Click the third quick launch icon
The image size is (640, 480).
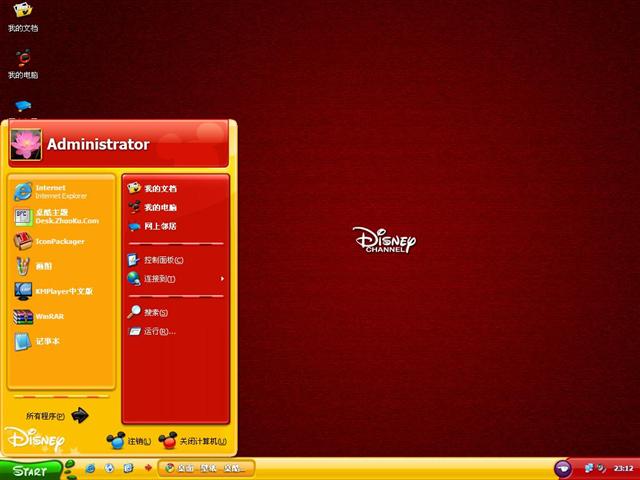pos(128,468)
